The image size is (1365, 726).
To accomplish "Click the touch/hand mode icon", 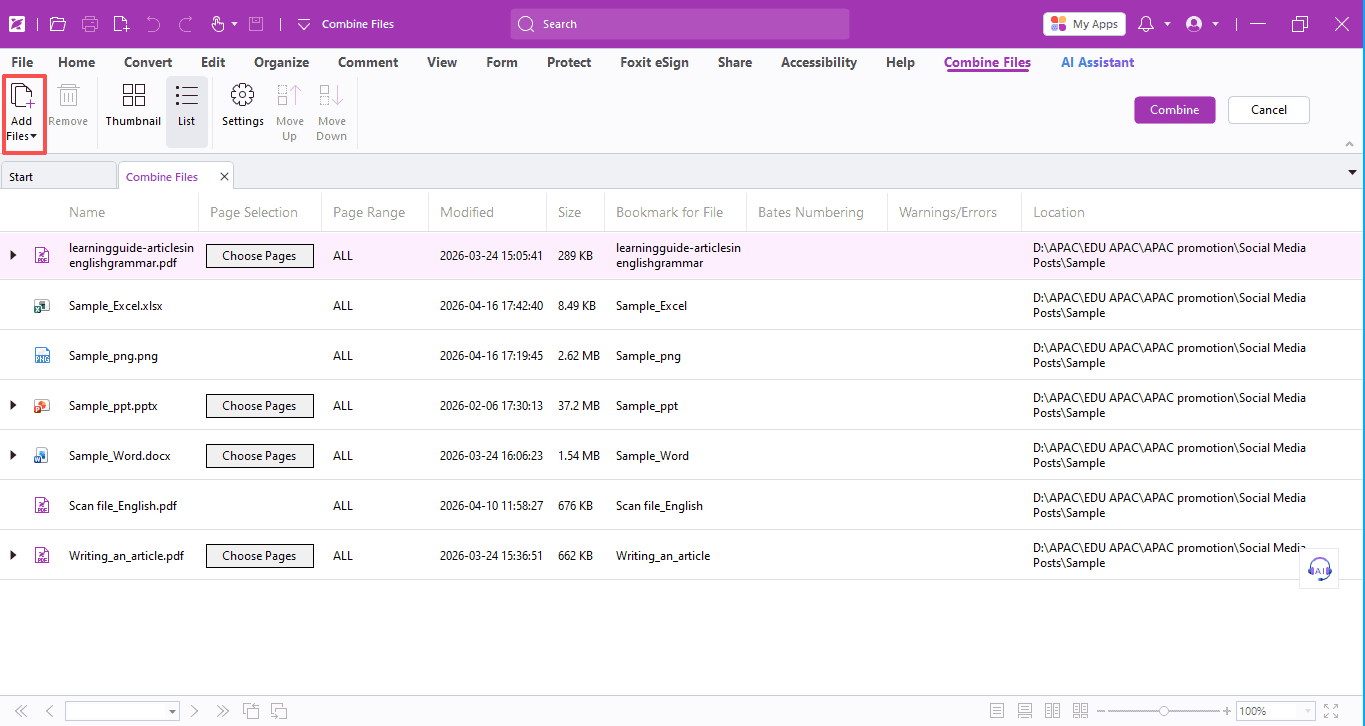I will click(218, 24).
